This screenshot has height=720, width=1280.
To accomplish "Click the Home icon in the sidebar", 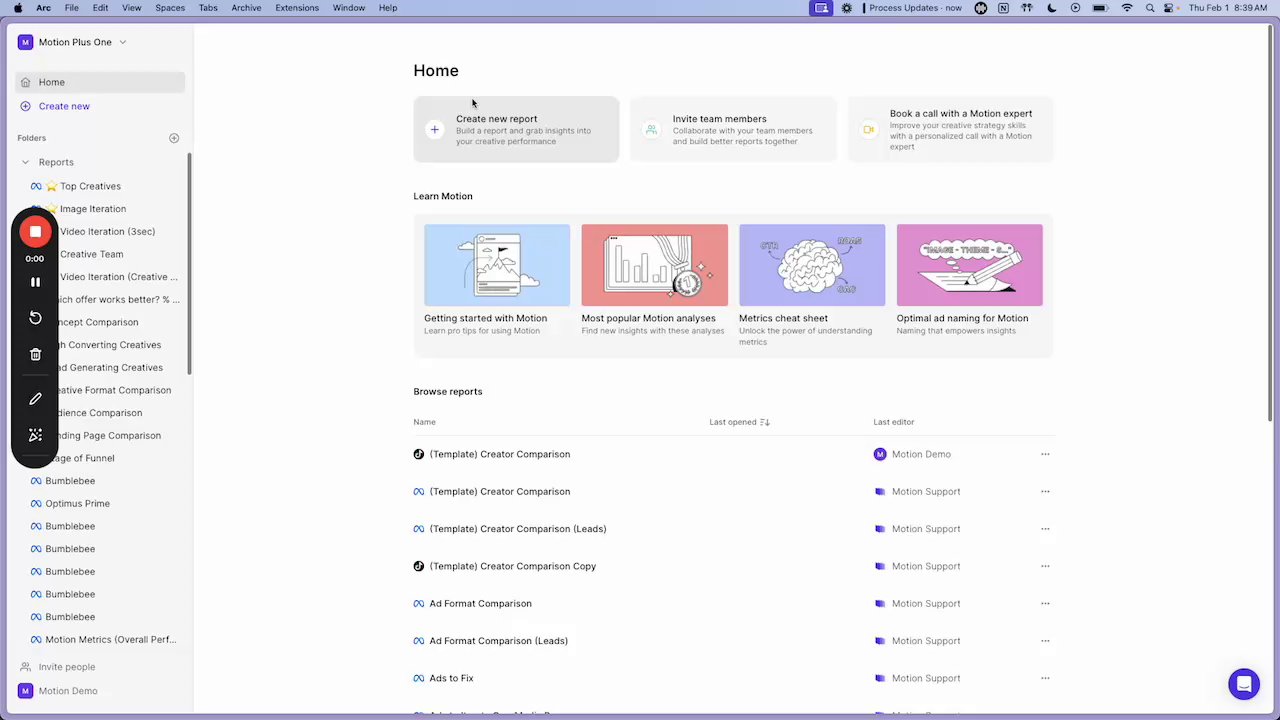I will coord(26,82).
